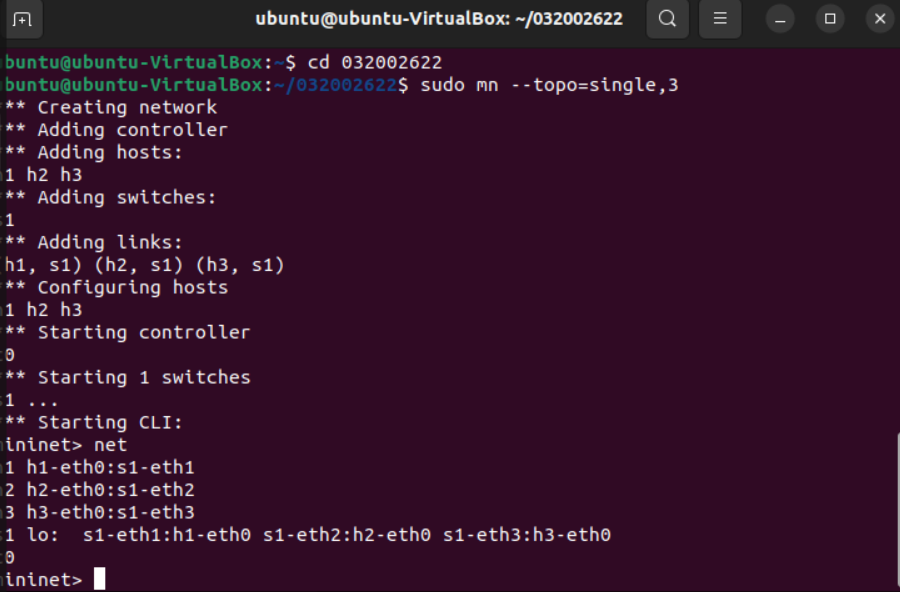This screenshot has width=900, height=592.
Task: Click the cursor block at mininet prompt
Action: 99,579
